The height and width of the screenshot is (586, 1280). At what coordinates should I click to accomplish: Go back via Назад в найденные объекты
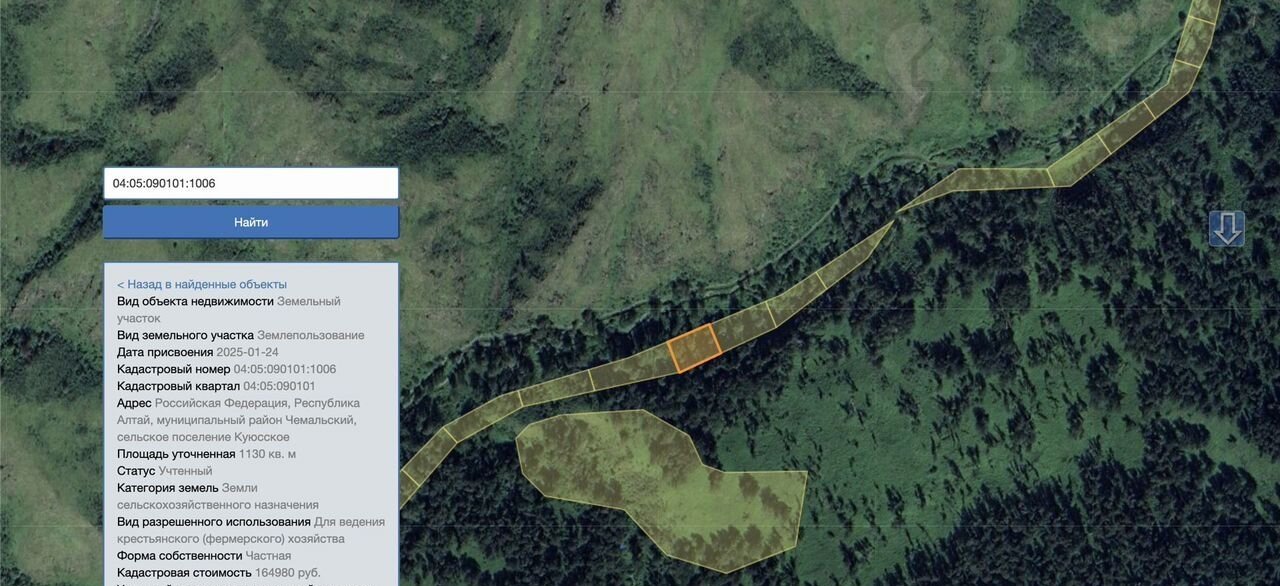click(202, 284)
